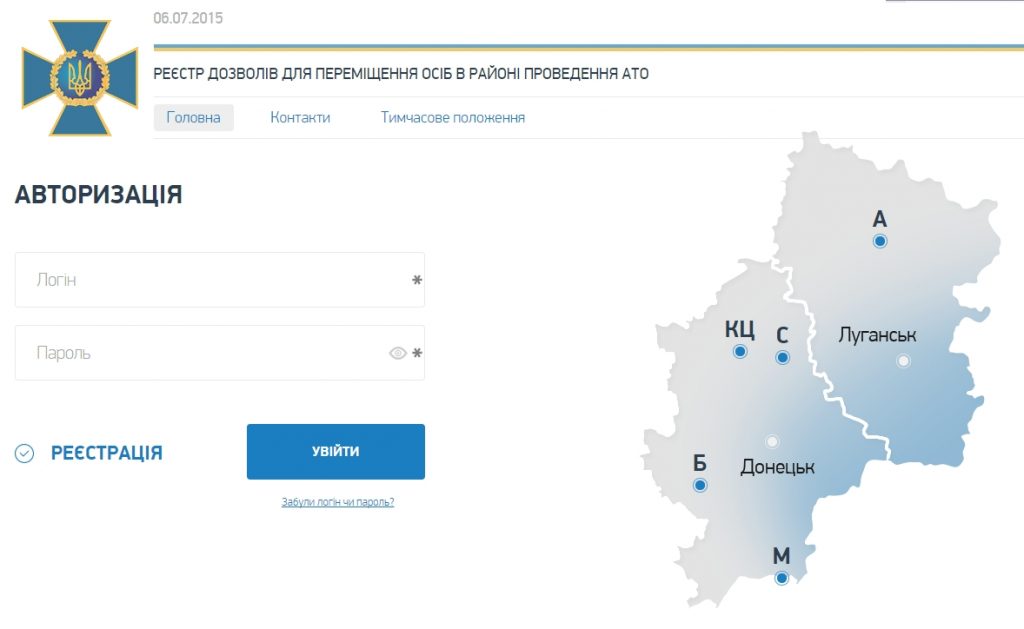Focus the Логін input field
1024x629 pixels.
coord(210,280)
